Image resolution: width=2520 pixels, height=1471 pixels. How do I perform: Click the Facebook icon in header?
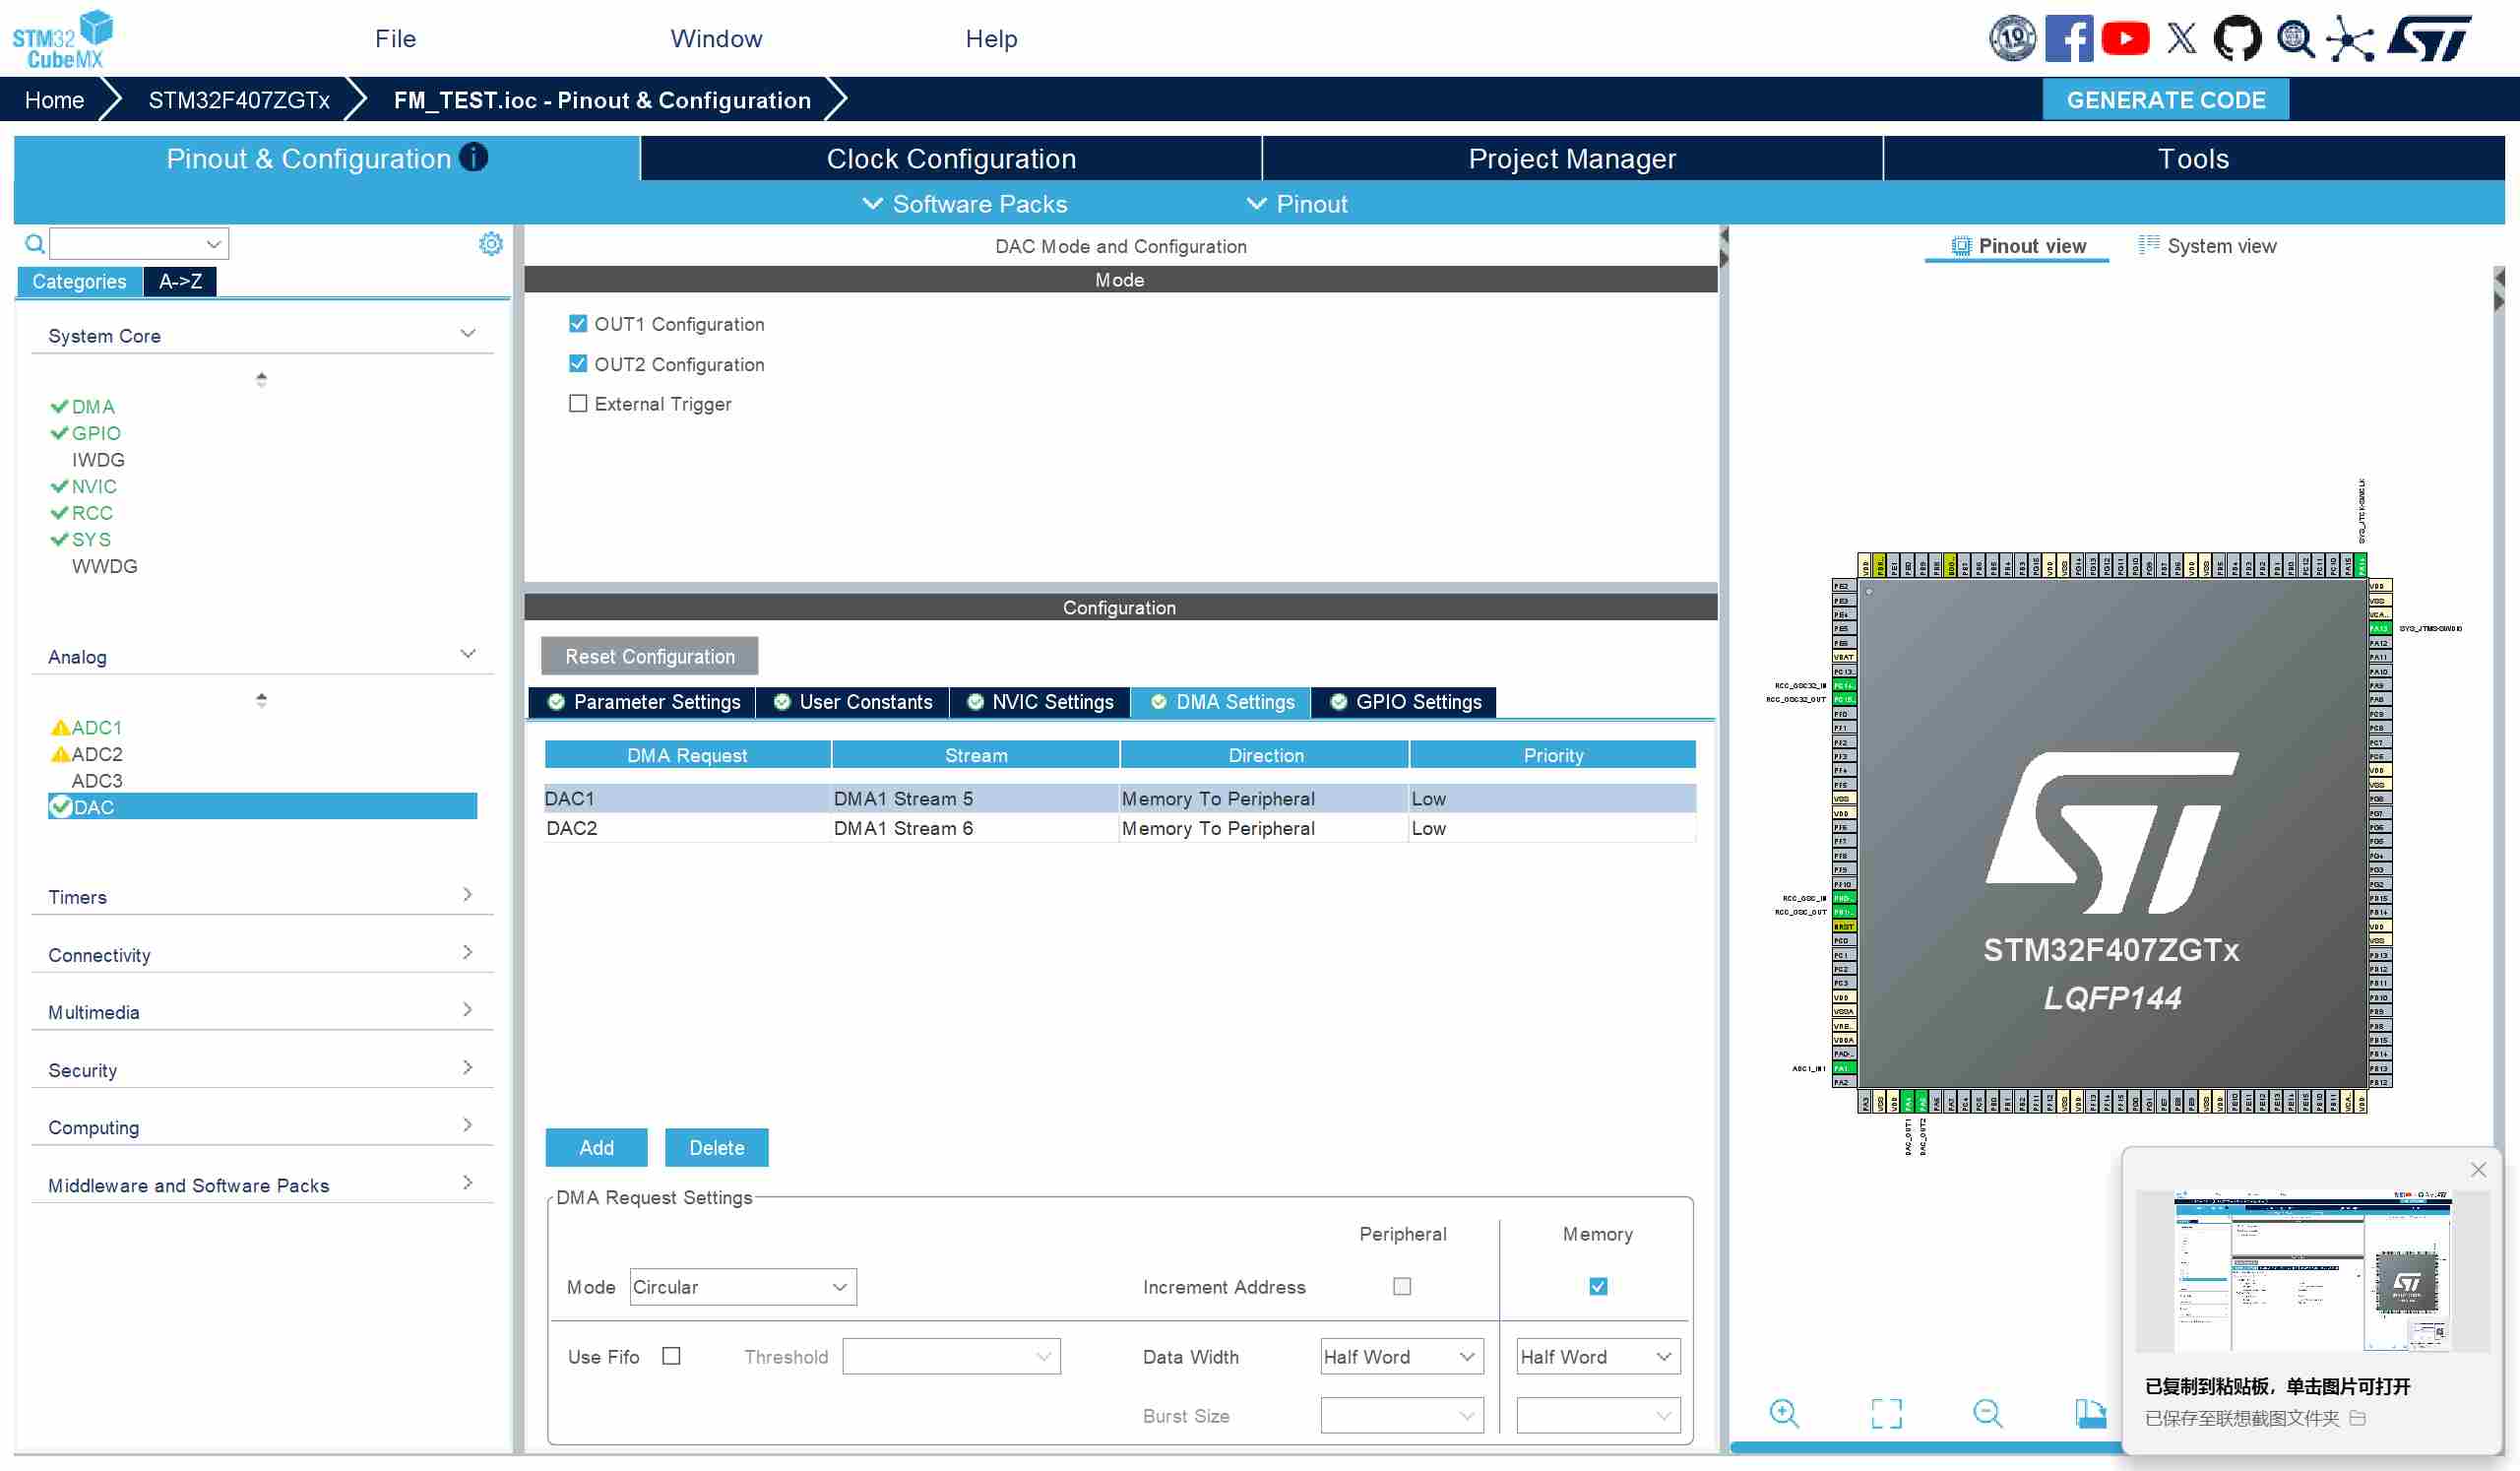pyautogui.click(x=2068, y=39)
